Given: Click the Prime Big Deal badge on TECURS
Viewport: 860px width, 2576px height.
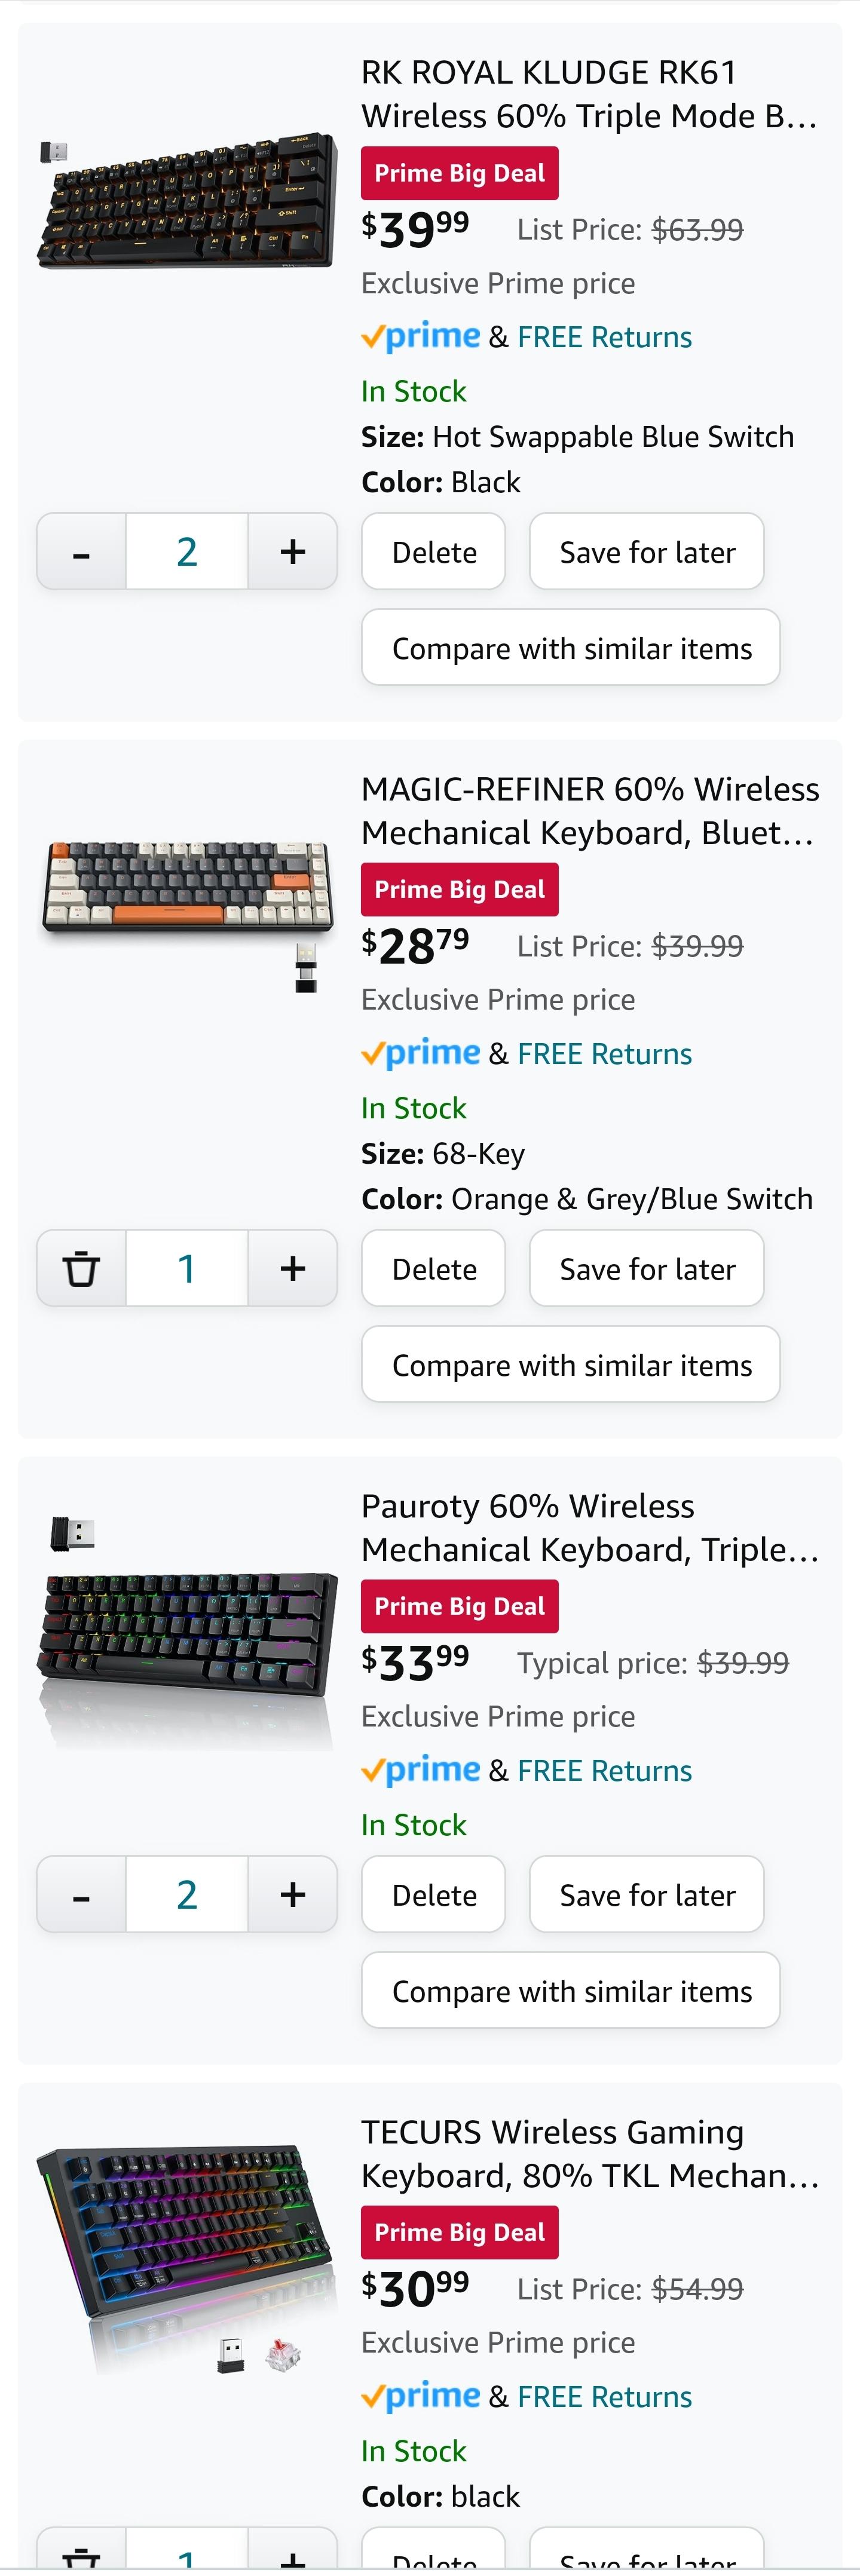Looking at the screenshot, I should (x=459, y=2232).
